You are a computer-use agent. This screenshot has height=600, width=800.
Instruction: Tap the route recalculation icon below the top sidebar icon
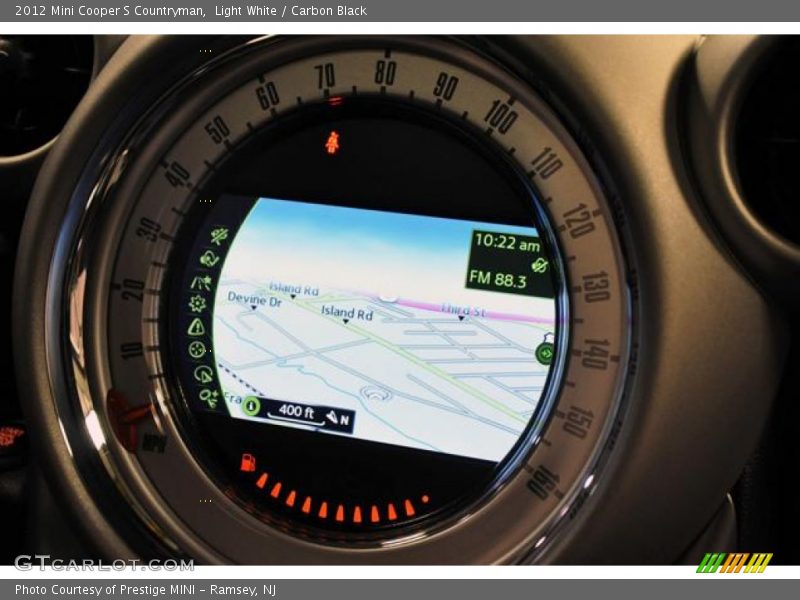(x=209, y=259)
